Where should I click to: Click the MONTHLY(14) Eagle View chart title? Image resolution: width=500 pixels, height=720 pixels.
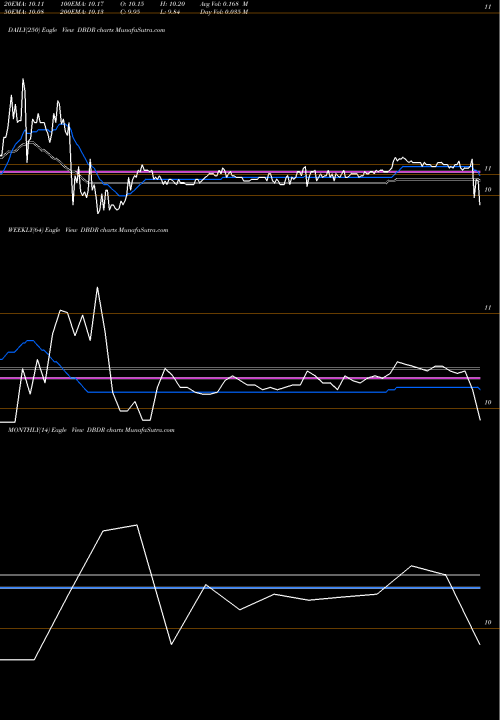click(91, 430)
